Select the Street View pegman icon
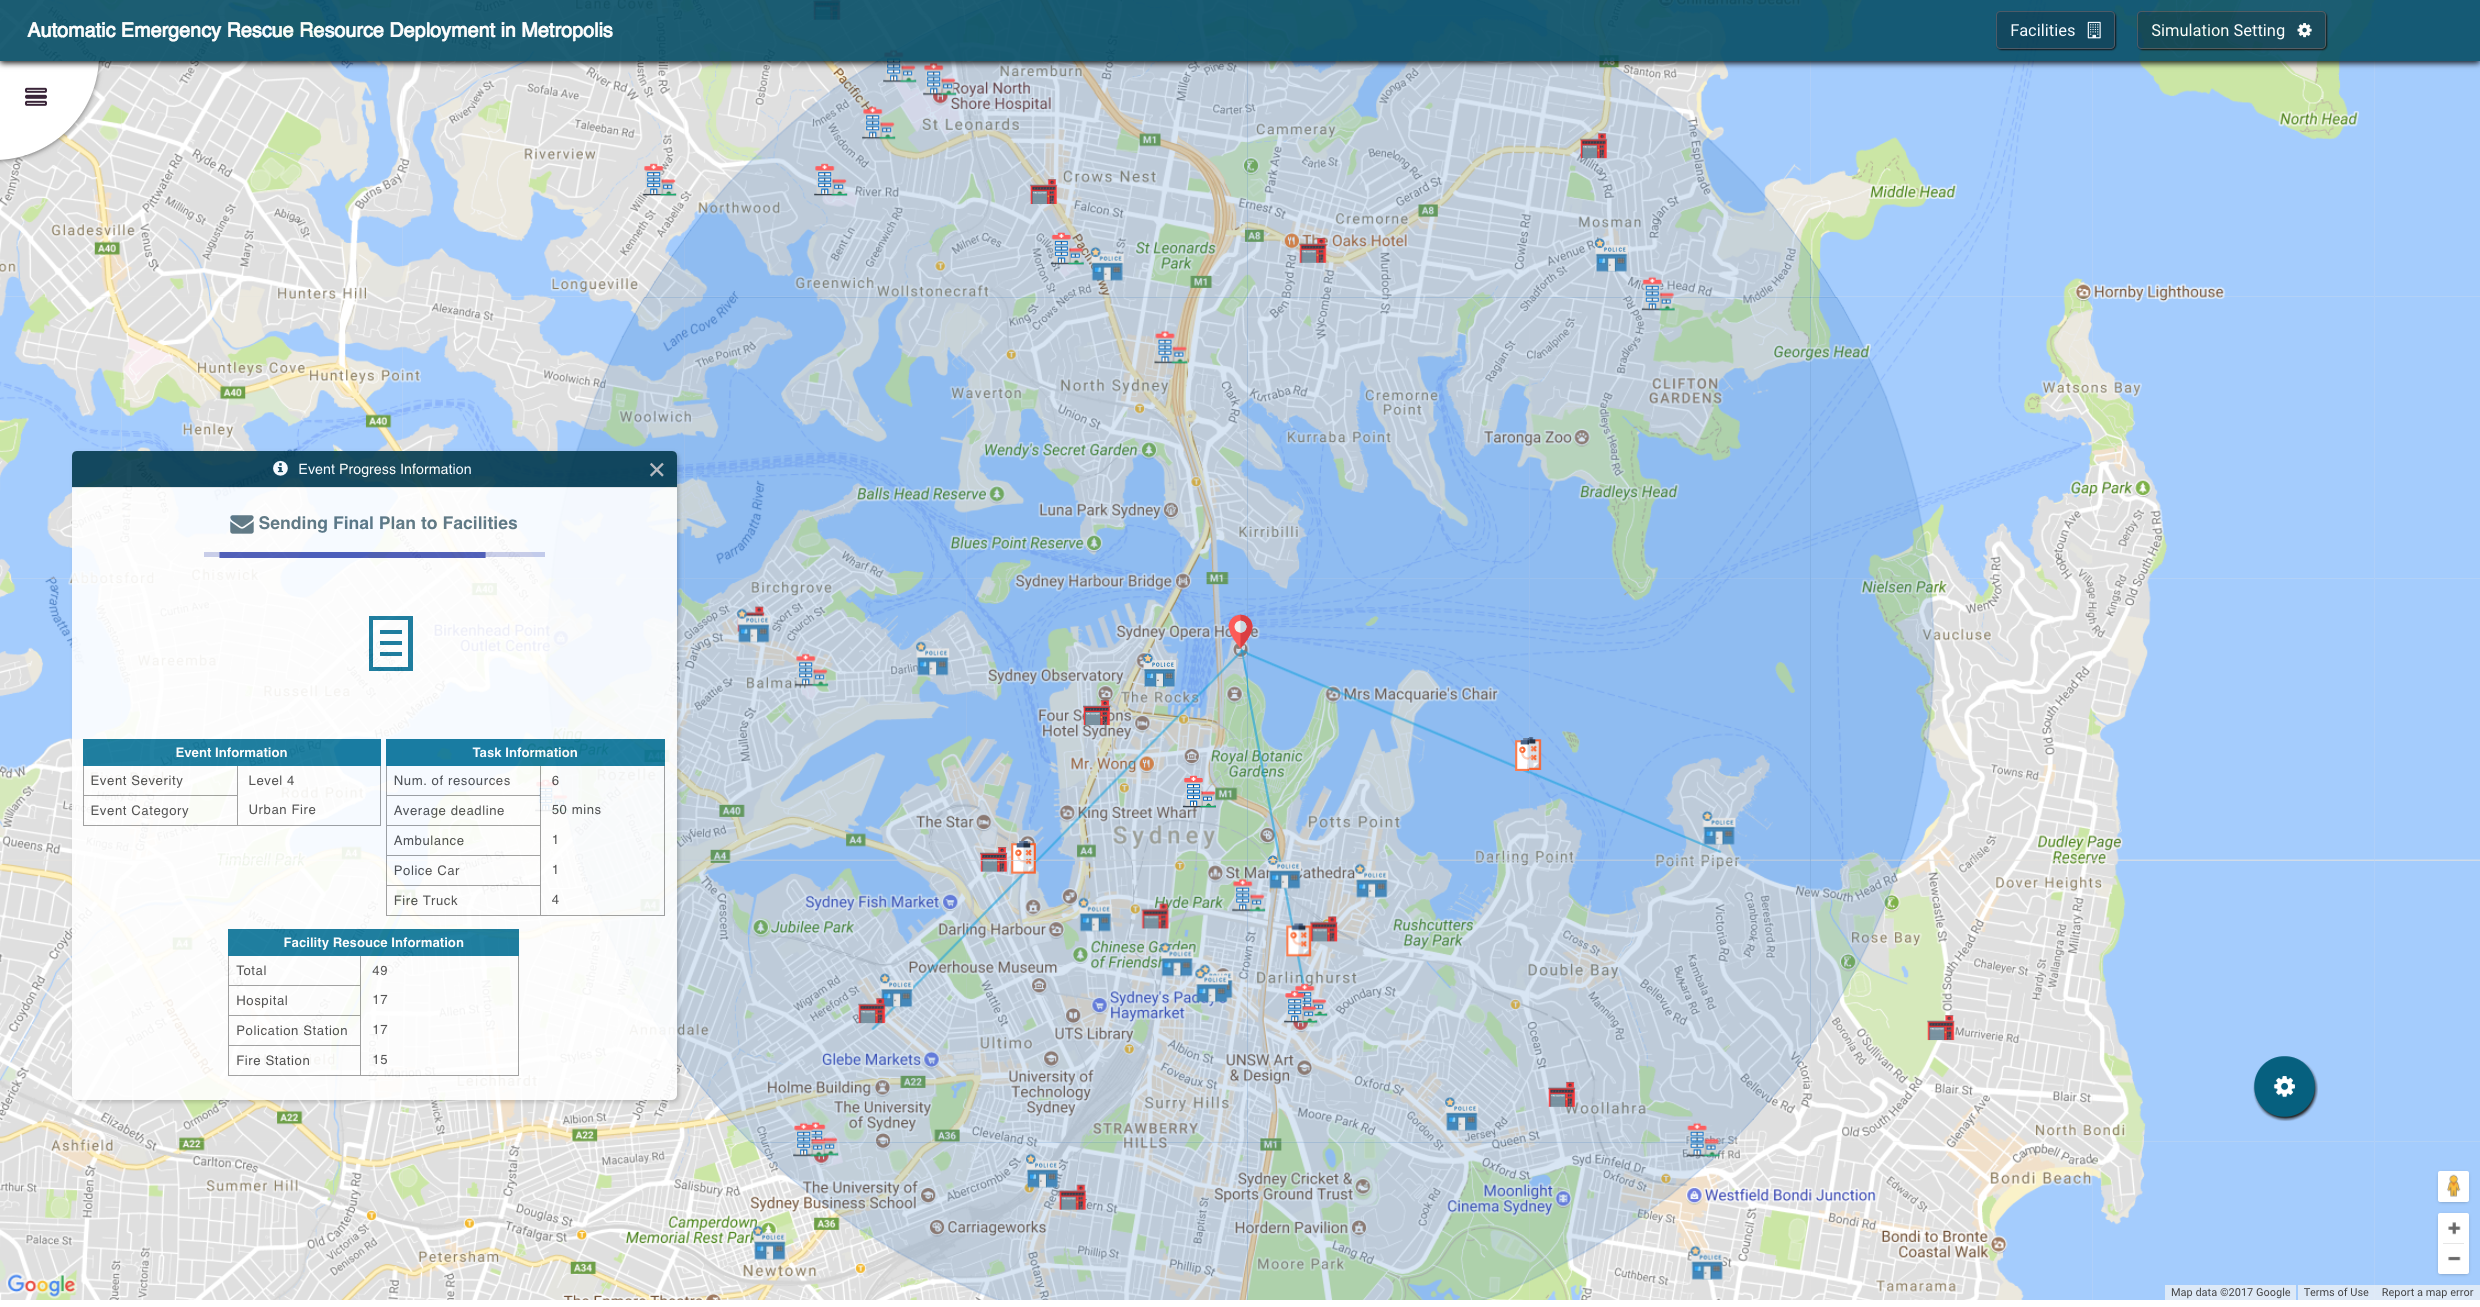Image resolution: width=2480 pixels, height=1307 pixels. 2453,1186
